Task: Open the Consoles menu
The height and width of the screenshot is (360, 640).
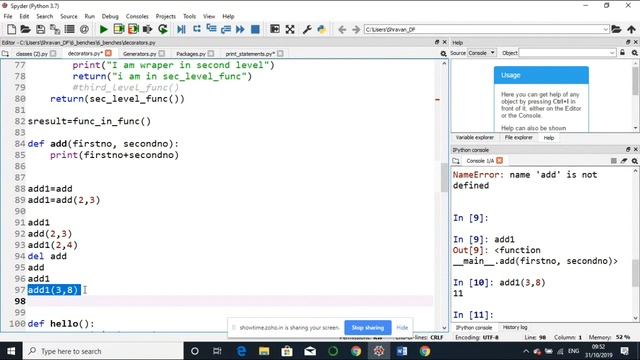Action: [x=137, y=16]
